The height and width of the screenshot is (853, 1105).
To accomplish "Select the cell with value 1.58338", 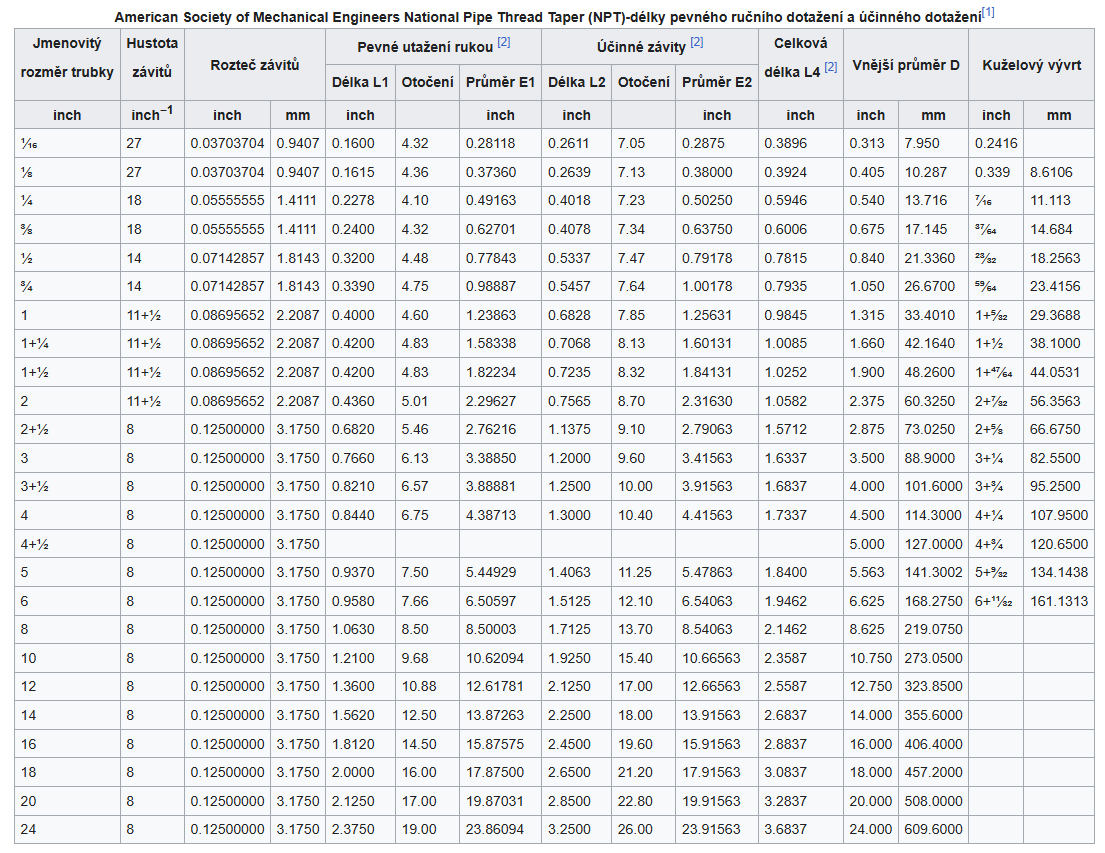I will [500, 343].
